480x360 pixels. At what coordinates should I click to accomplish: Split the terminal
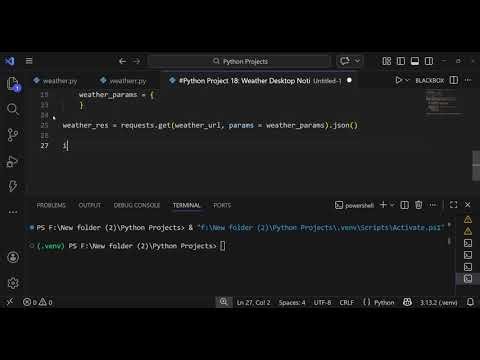tap(404, 205)
